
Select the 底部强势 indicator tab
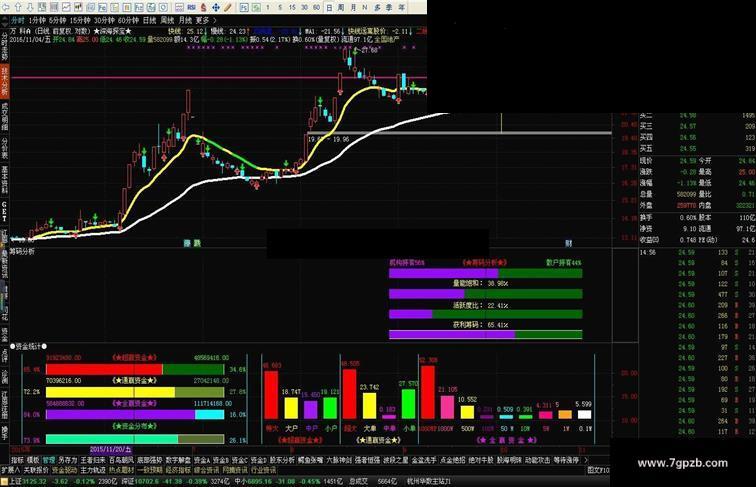[x=149, y=460]
